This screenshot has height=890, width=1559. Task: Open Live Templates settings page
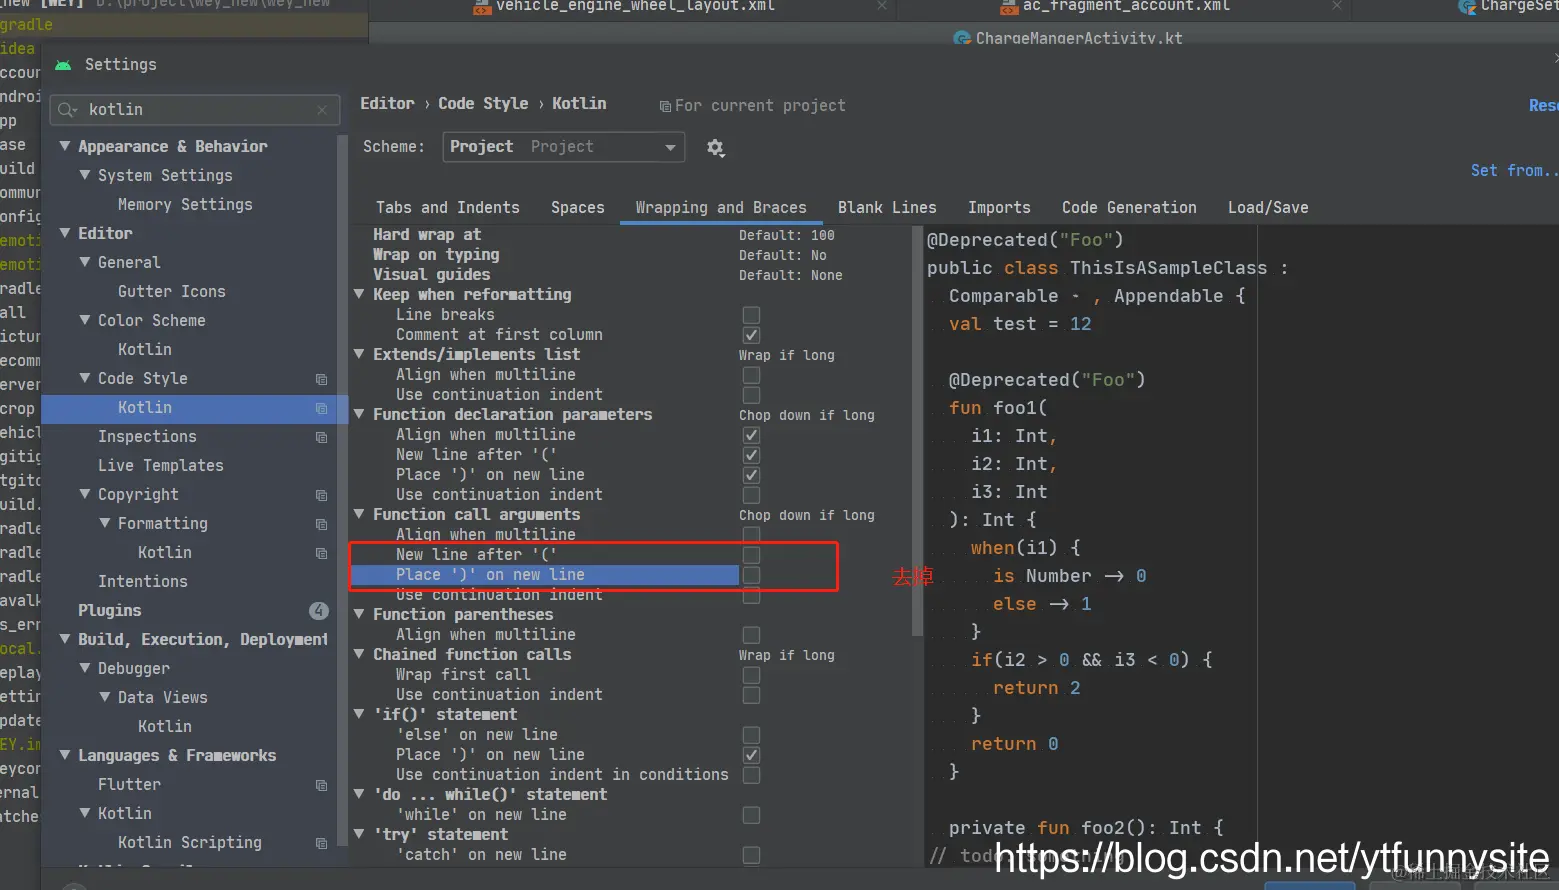coord(160,466)
